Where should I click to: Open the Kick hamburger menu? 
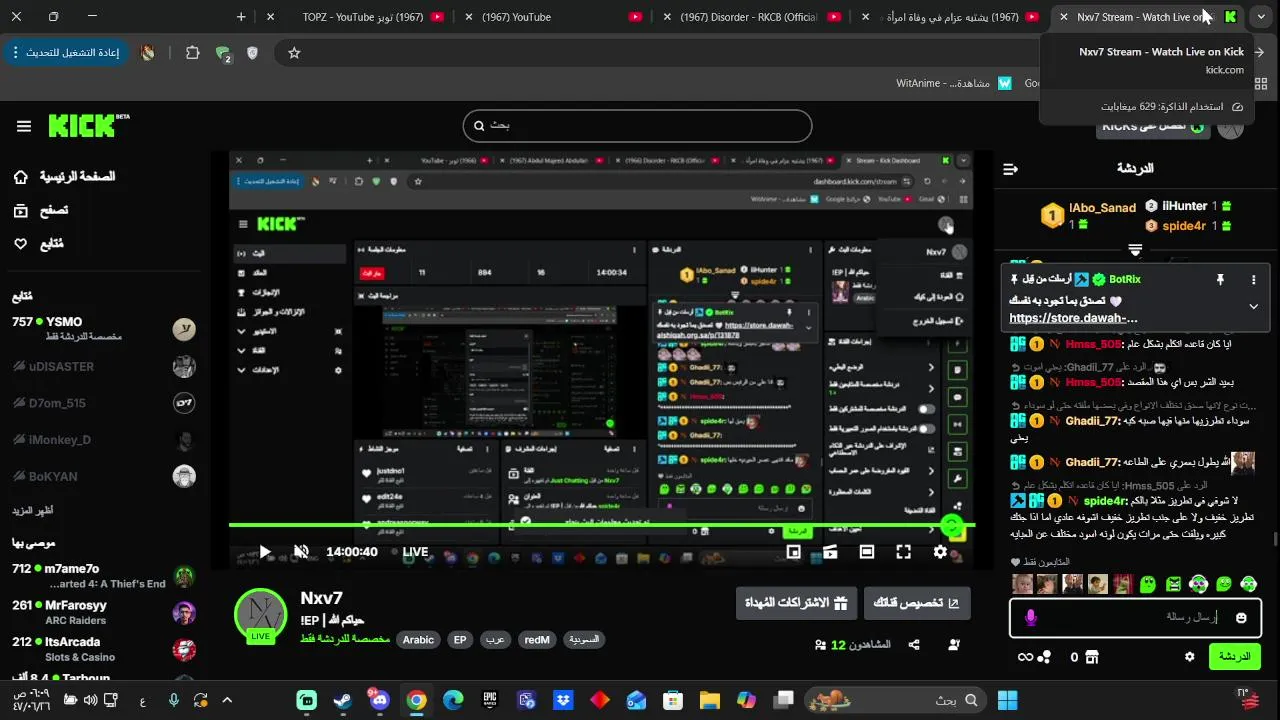[x=24, y=126]
